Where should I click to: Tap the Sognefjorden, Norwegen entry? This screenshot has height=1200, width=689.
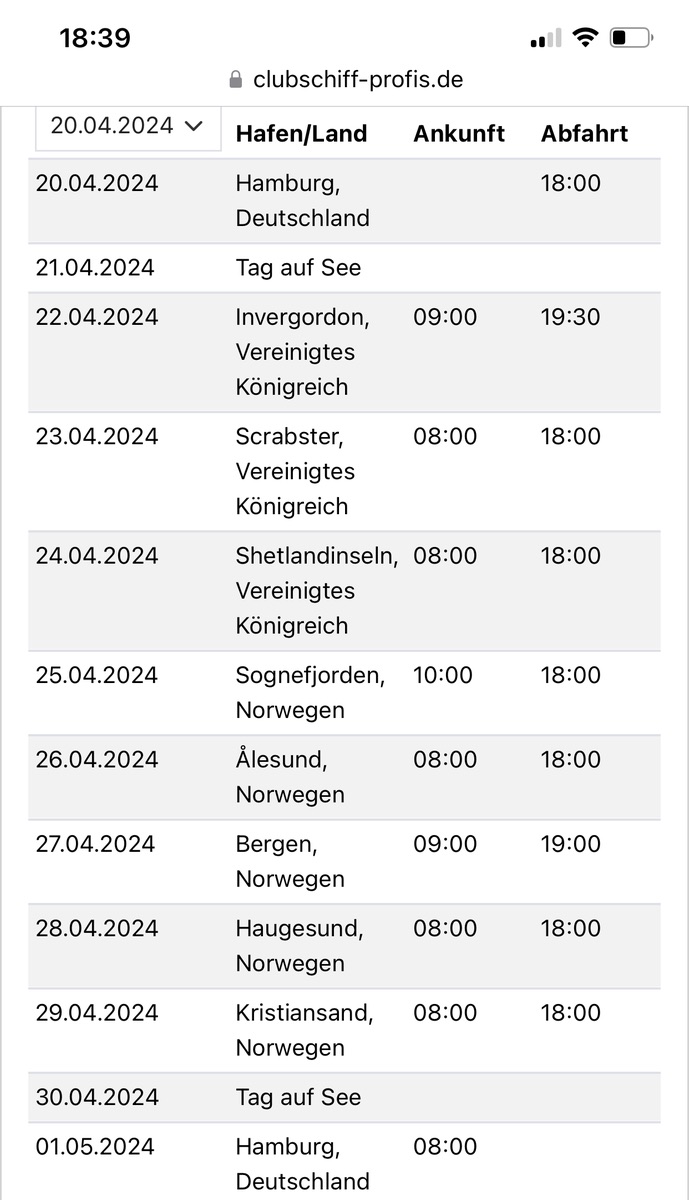[x=311, y=693]
